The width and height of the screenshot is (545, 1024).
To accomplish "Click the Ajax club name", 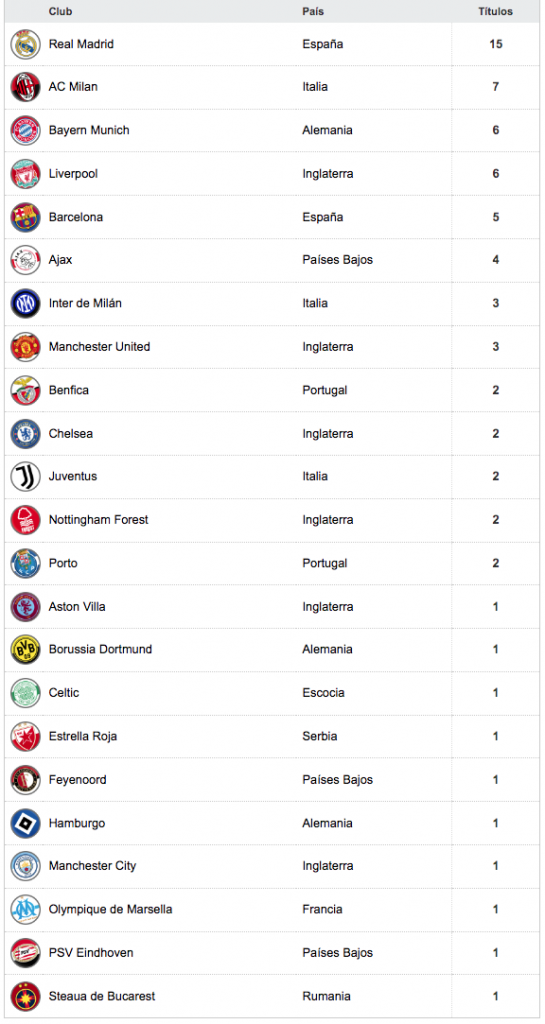I will tap(60, 260).
